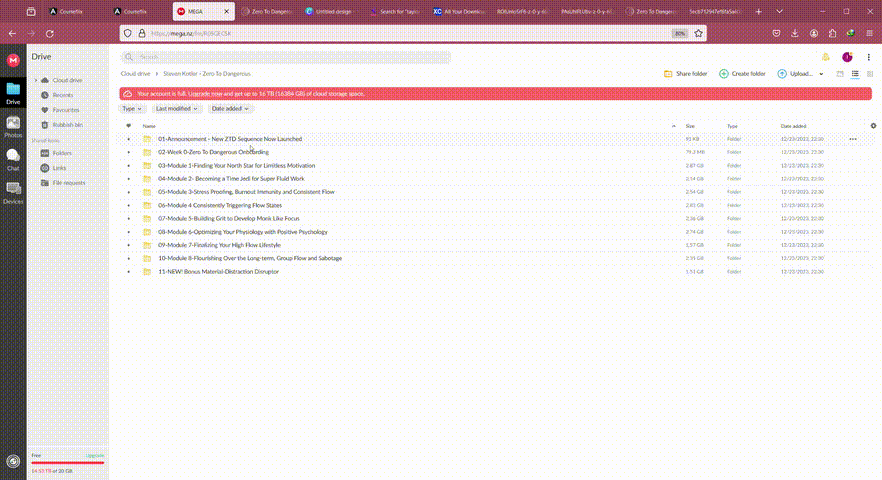Click the circular icon at sidebar bottom
882x480 pixels.
(x=13, y=461)
